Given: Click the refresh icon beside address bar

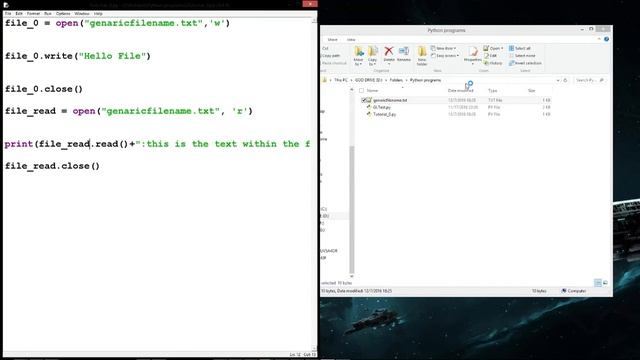Looking at the screenshot, I should pyautogui.click(x=565, y=80).
